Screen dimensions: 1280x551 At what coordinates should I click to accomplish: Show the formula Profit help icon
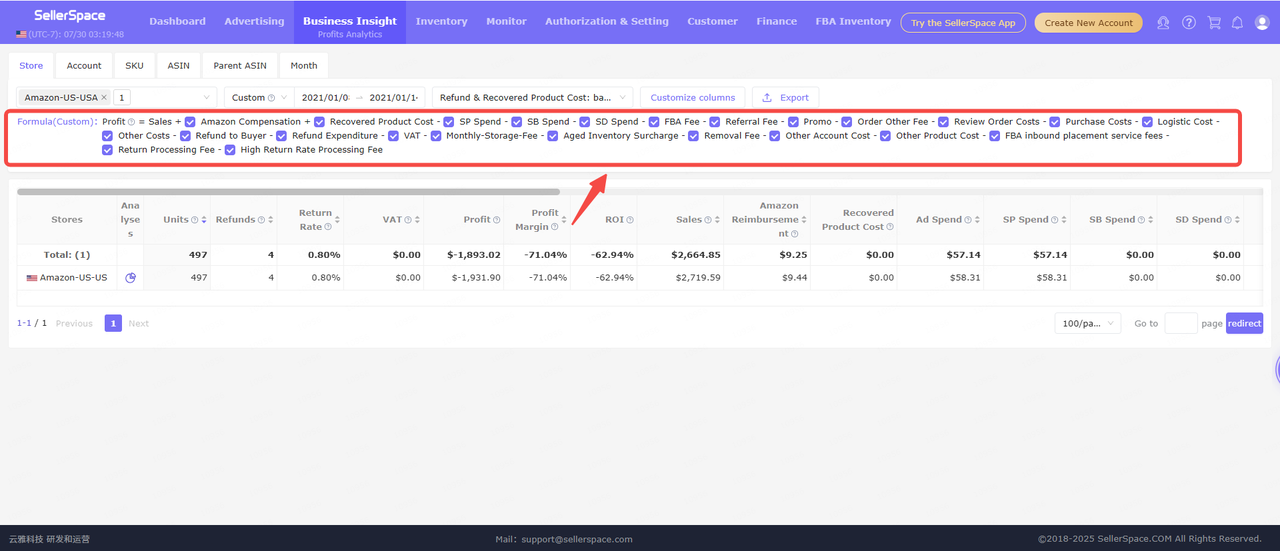(131, 122)
